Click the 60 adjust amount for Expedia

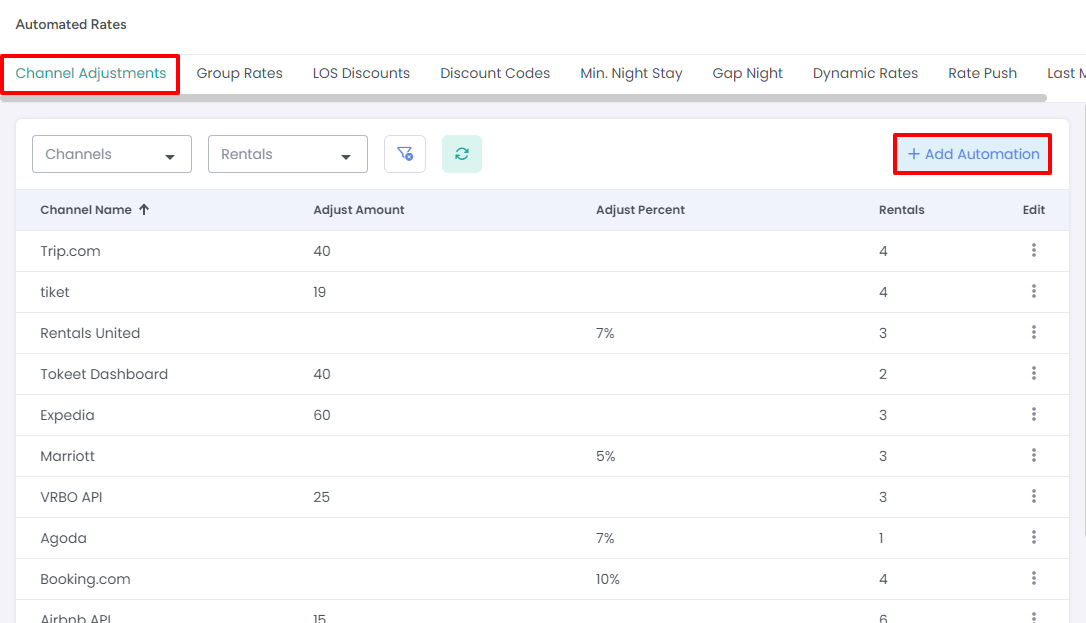coord(321,415)
